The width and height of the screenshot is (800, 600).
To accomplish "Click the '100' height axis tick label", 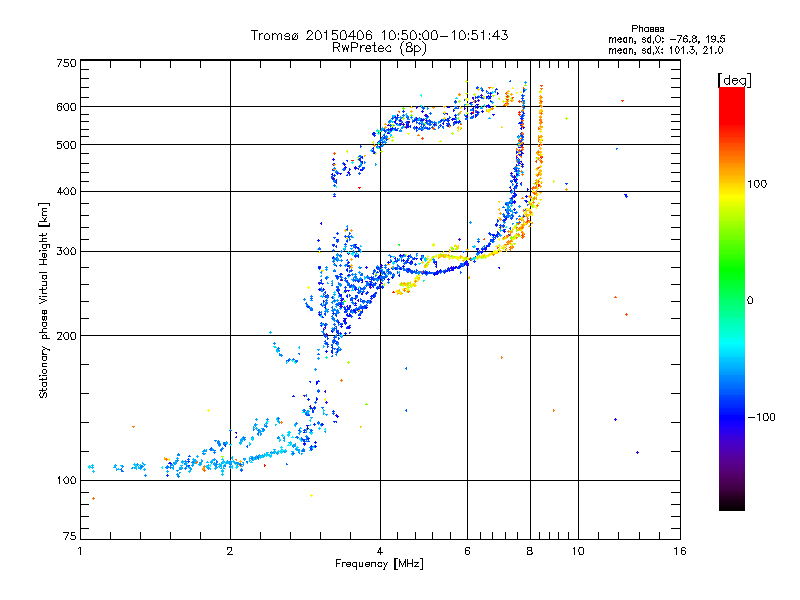I will tap(66, 481).
